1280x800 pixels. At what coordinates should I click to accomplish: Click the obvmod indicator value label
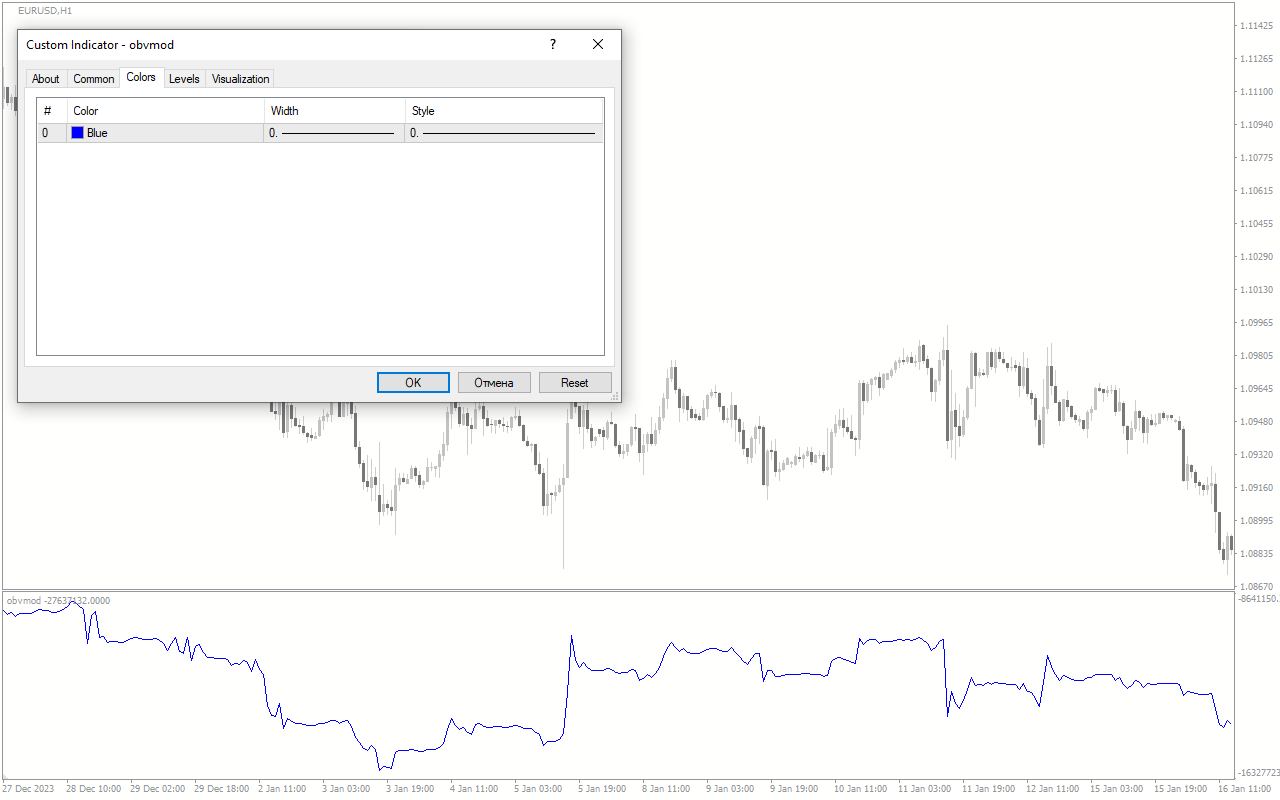point(58,600)
